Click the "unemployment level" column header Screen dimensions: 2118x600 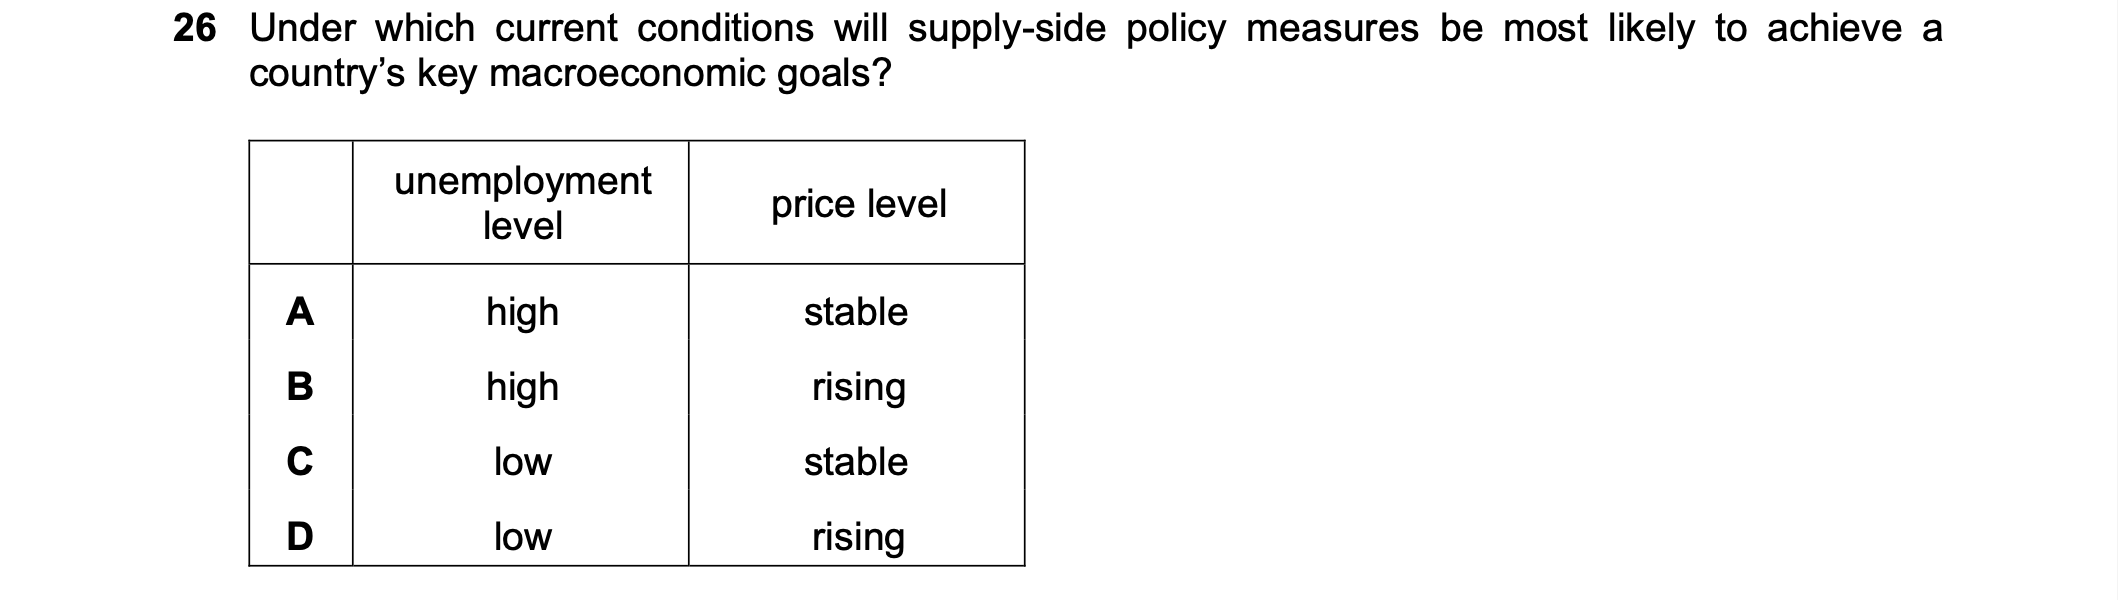(x=522, y=203)
